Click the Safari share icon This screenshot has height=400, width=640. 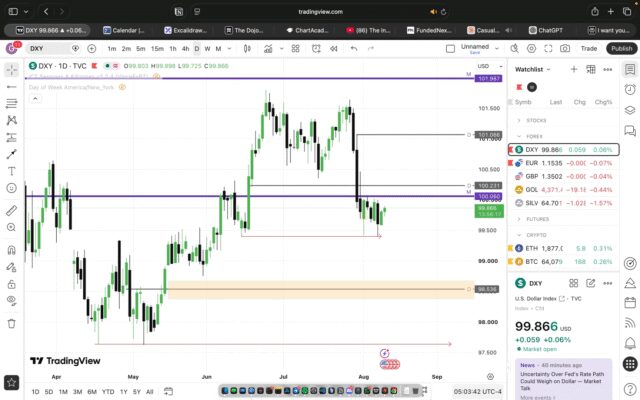click(x=595, y=11)
